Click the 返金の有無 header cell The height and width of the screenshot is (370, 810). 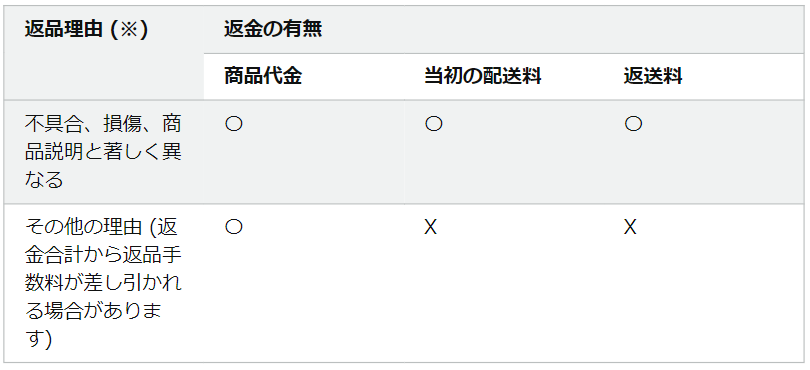pos(273,29)
